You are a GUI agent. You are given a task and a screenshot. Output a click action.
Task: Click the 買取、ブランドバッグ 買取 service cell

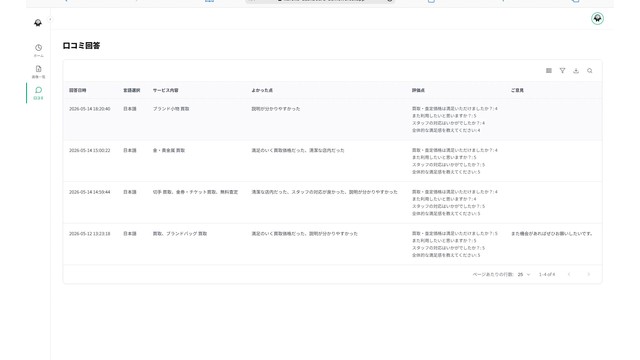180,234
